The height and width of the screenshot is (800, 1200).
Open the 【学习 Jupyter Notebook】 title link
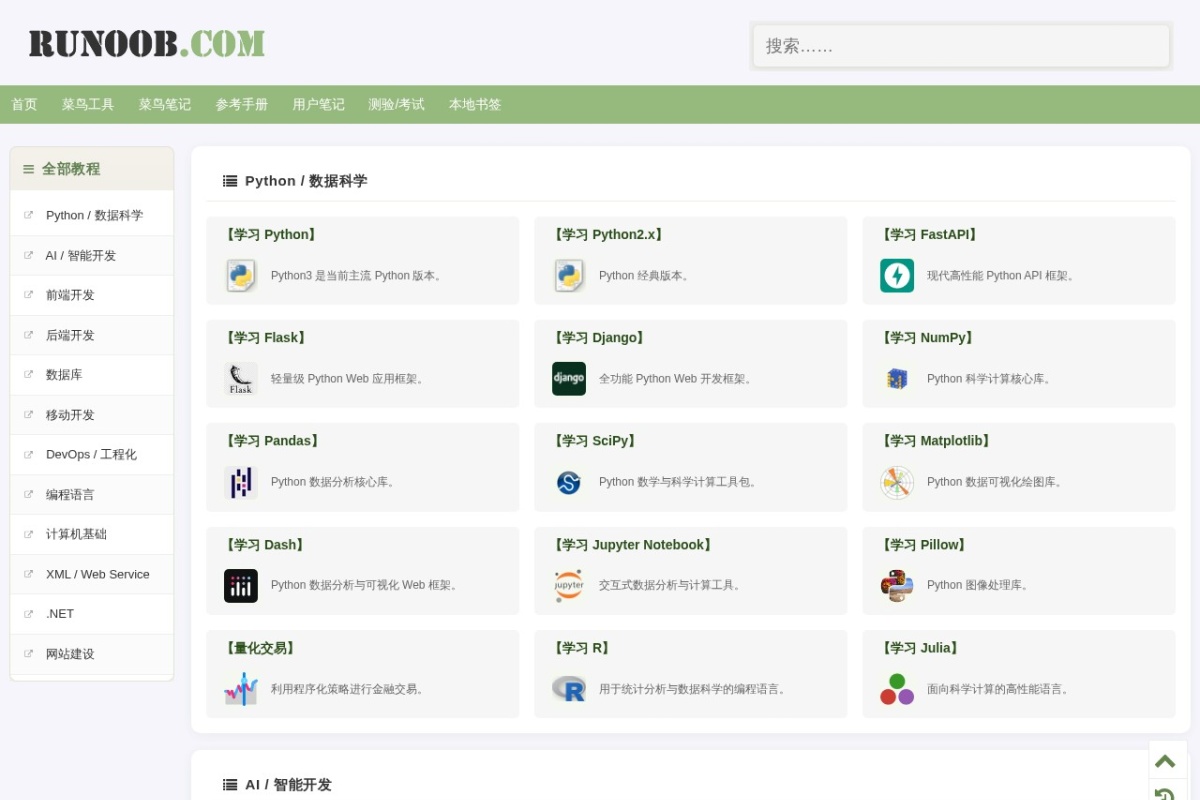tap(633, 545)
